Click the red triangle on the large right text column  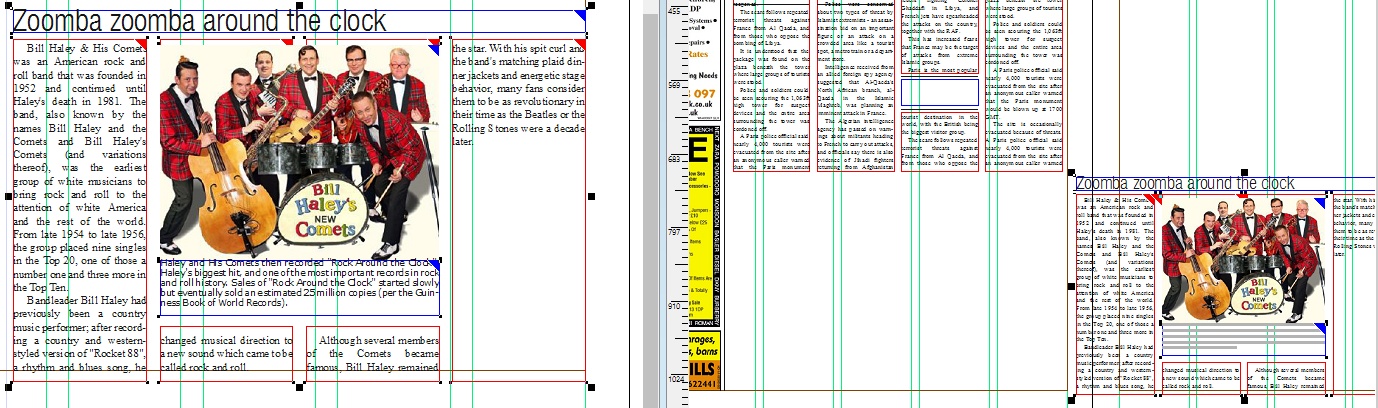coord(581,45)
